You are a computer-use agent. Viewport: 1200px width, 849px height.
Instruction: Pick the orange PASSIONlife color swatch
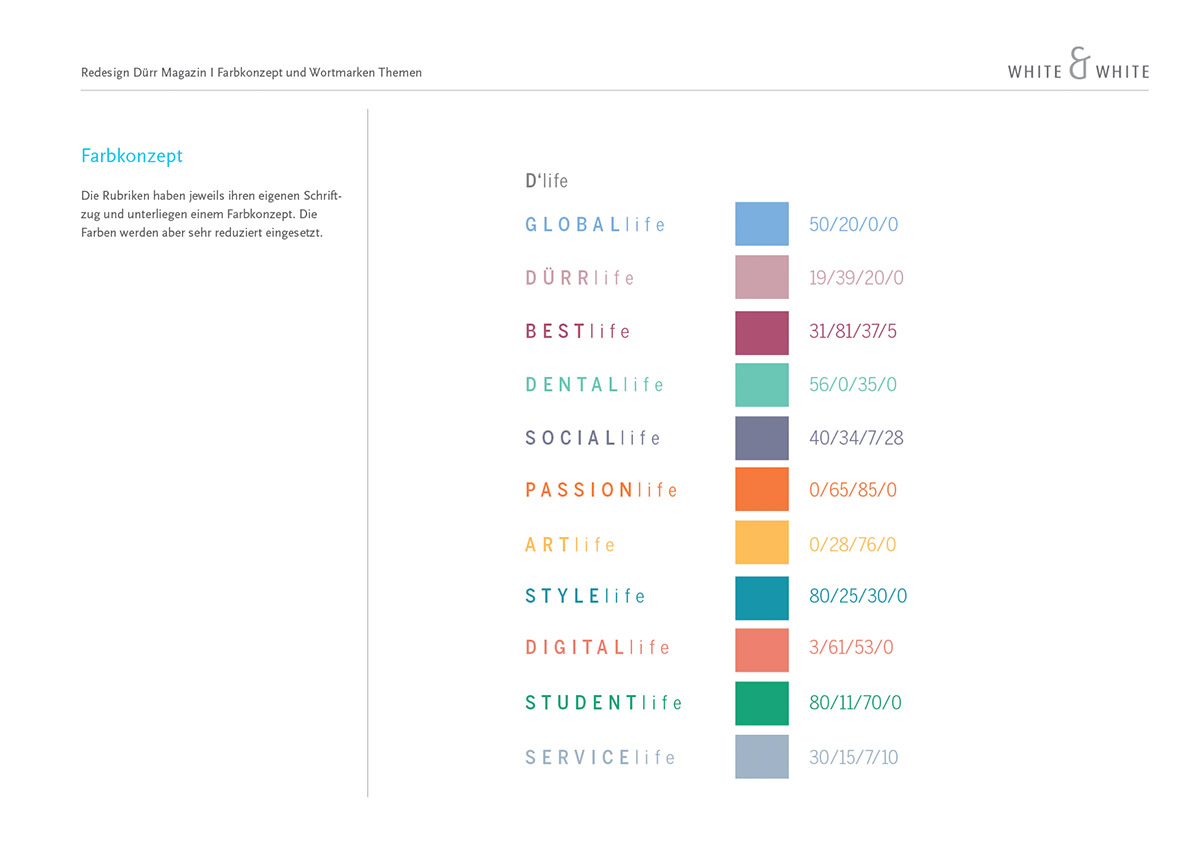point(761,490)
